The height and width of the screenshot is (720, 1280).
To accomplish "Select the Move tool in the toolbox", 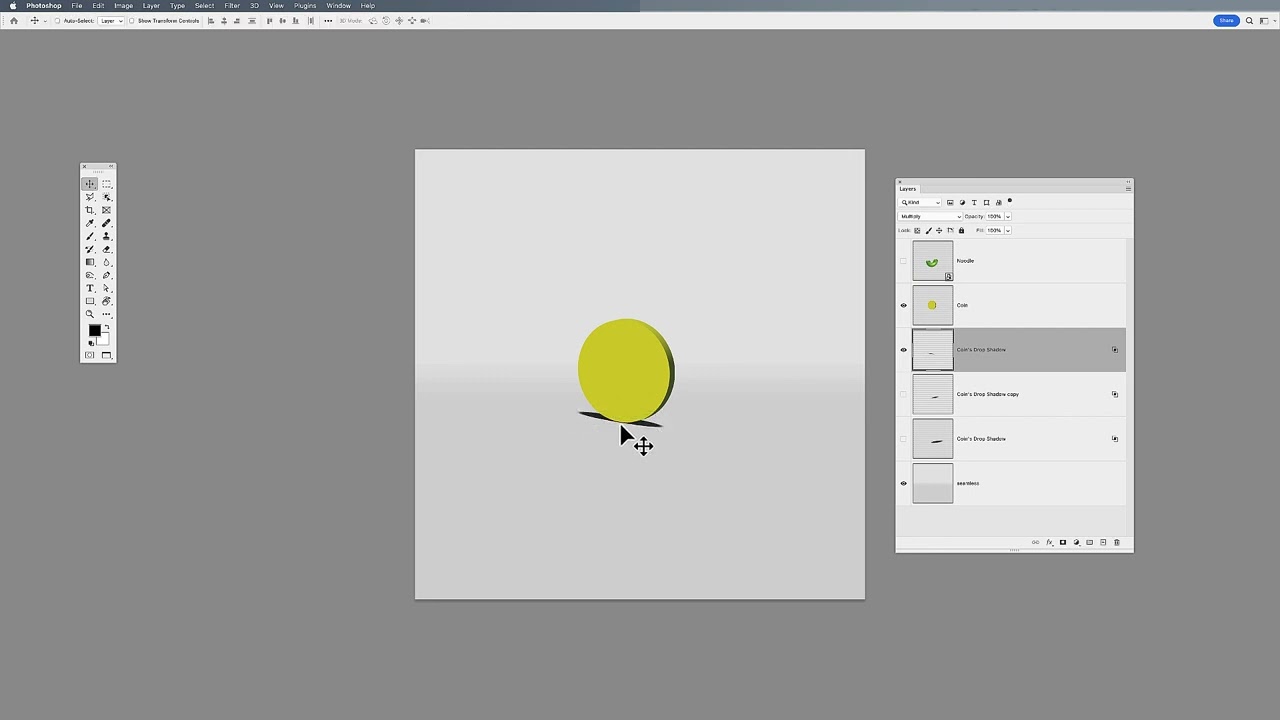I will click(x=90, y=184).
